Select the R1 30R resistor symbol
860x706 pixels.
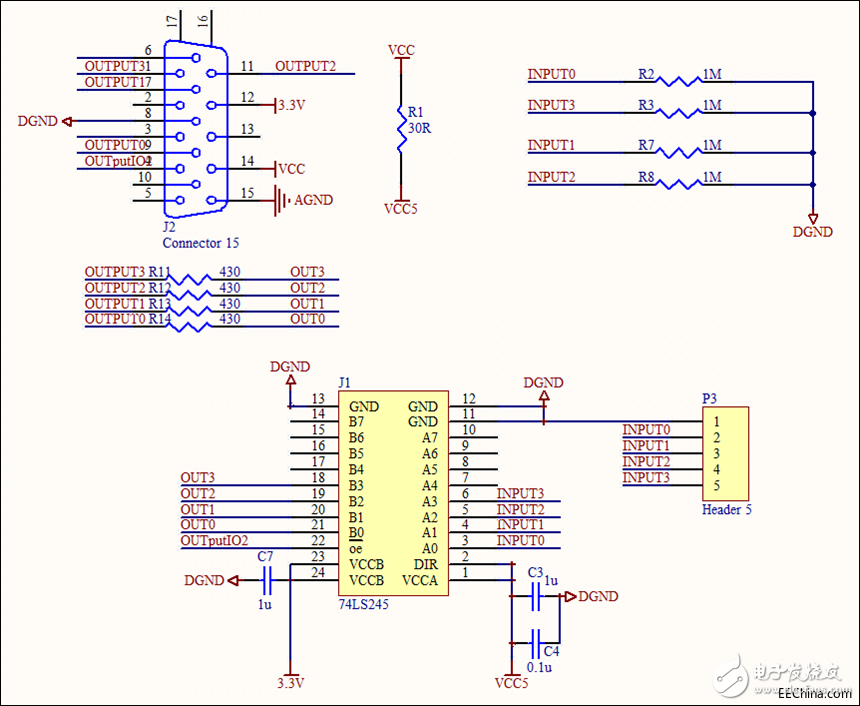pos(400,127)
